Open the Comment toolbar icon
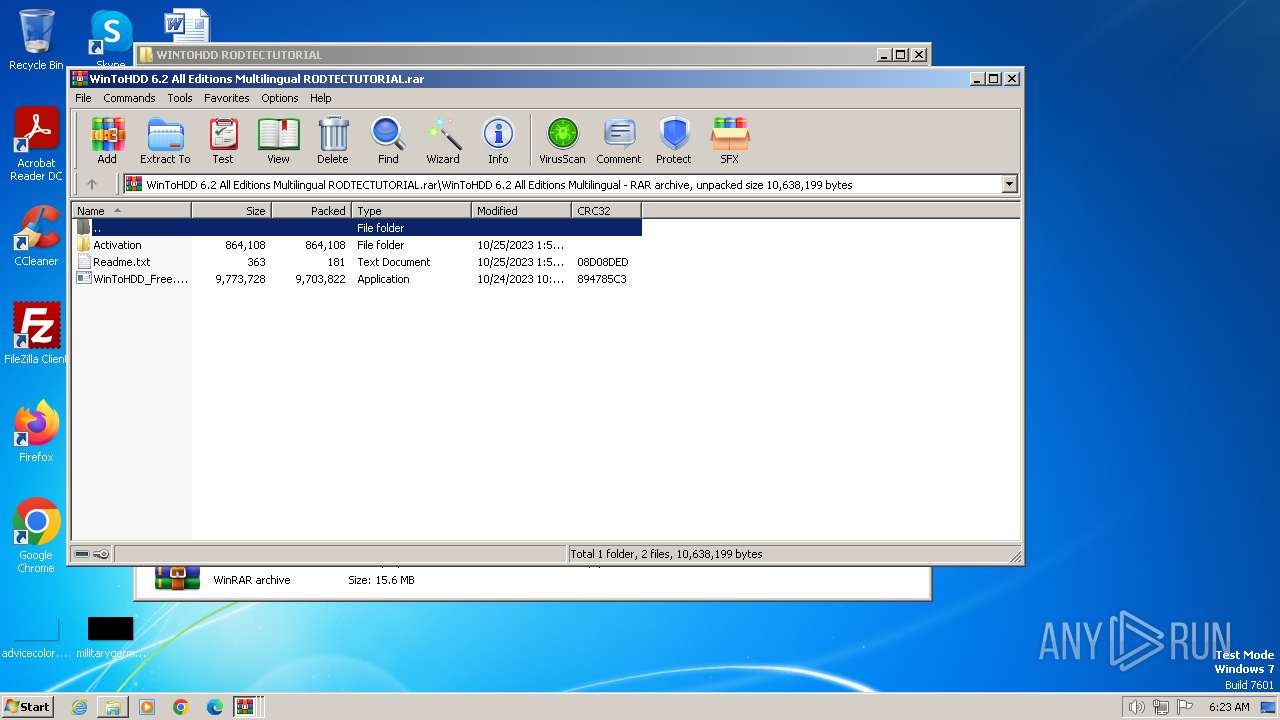Image resolution: width=1280 pixels, height=720 pixels. pyautogui.click(x=619, y=140)
